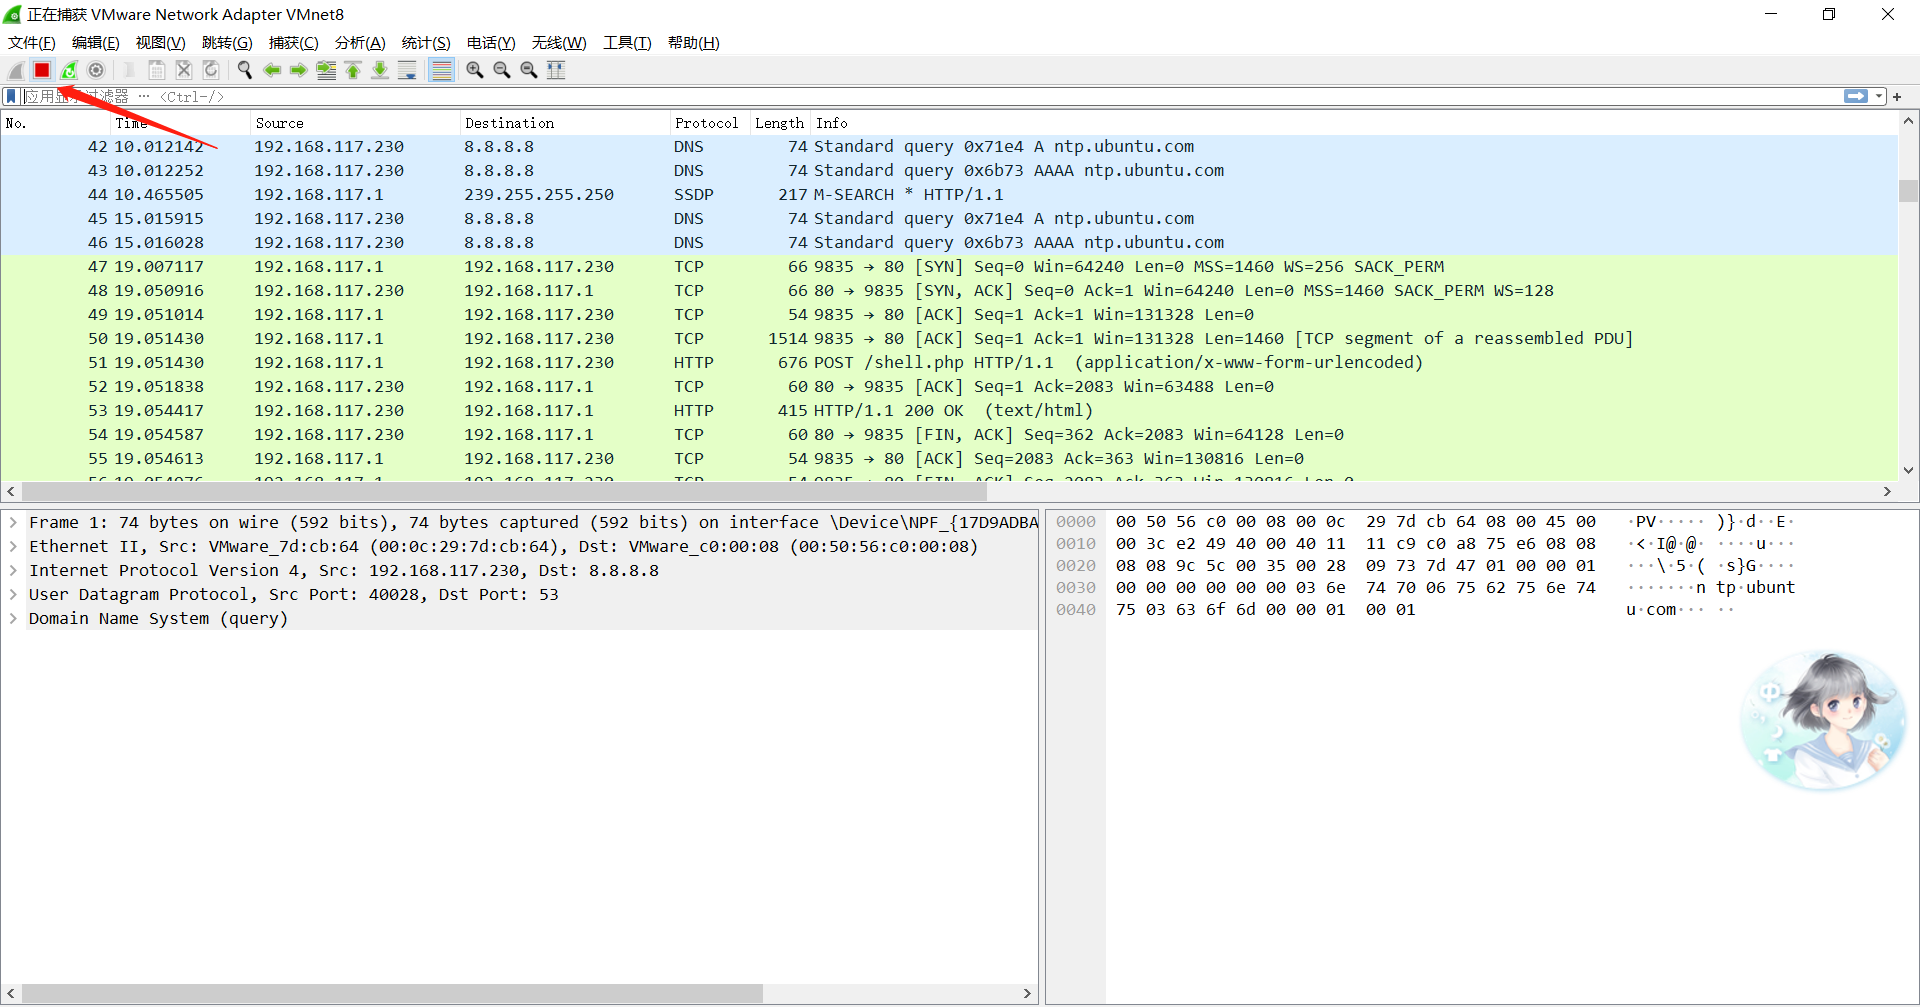
Task: Zoom in on packet list text
Action: [475, 70]
